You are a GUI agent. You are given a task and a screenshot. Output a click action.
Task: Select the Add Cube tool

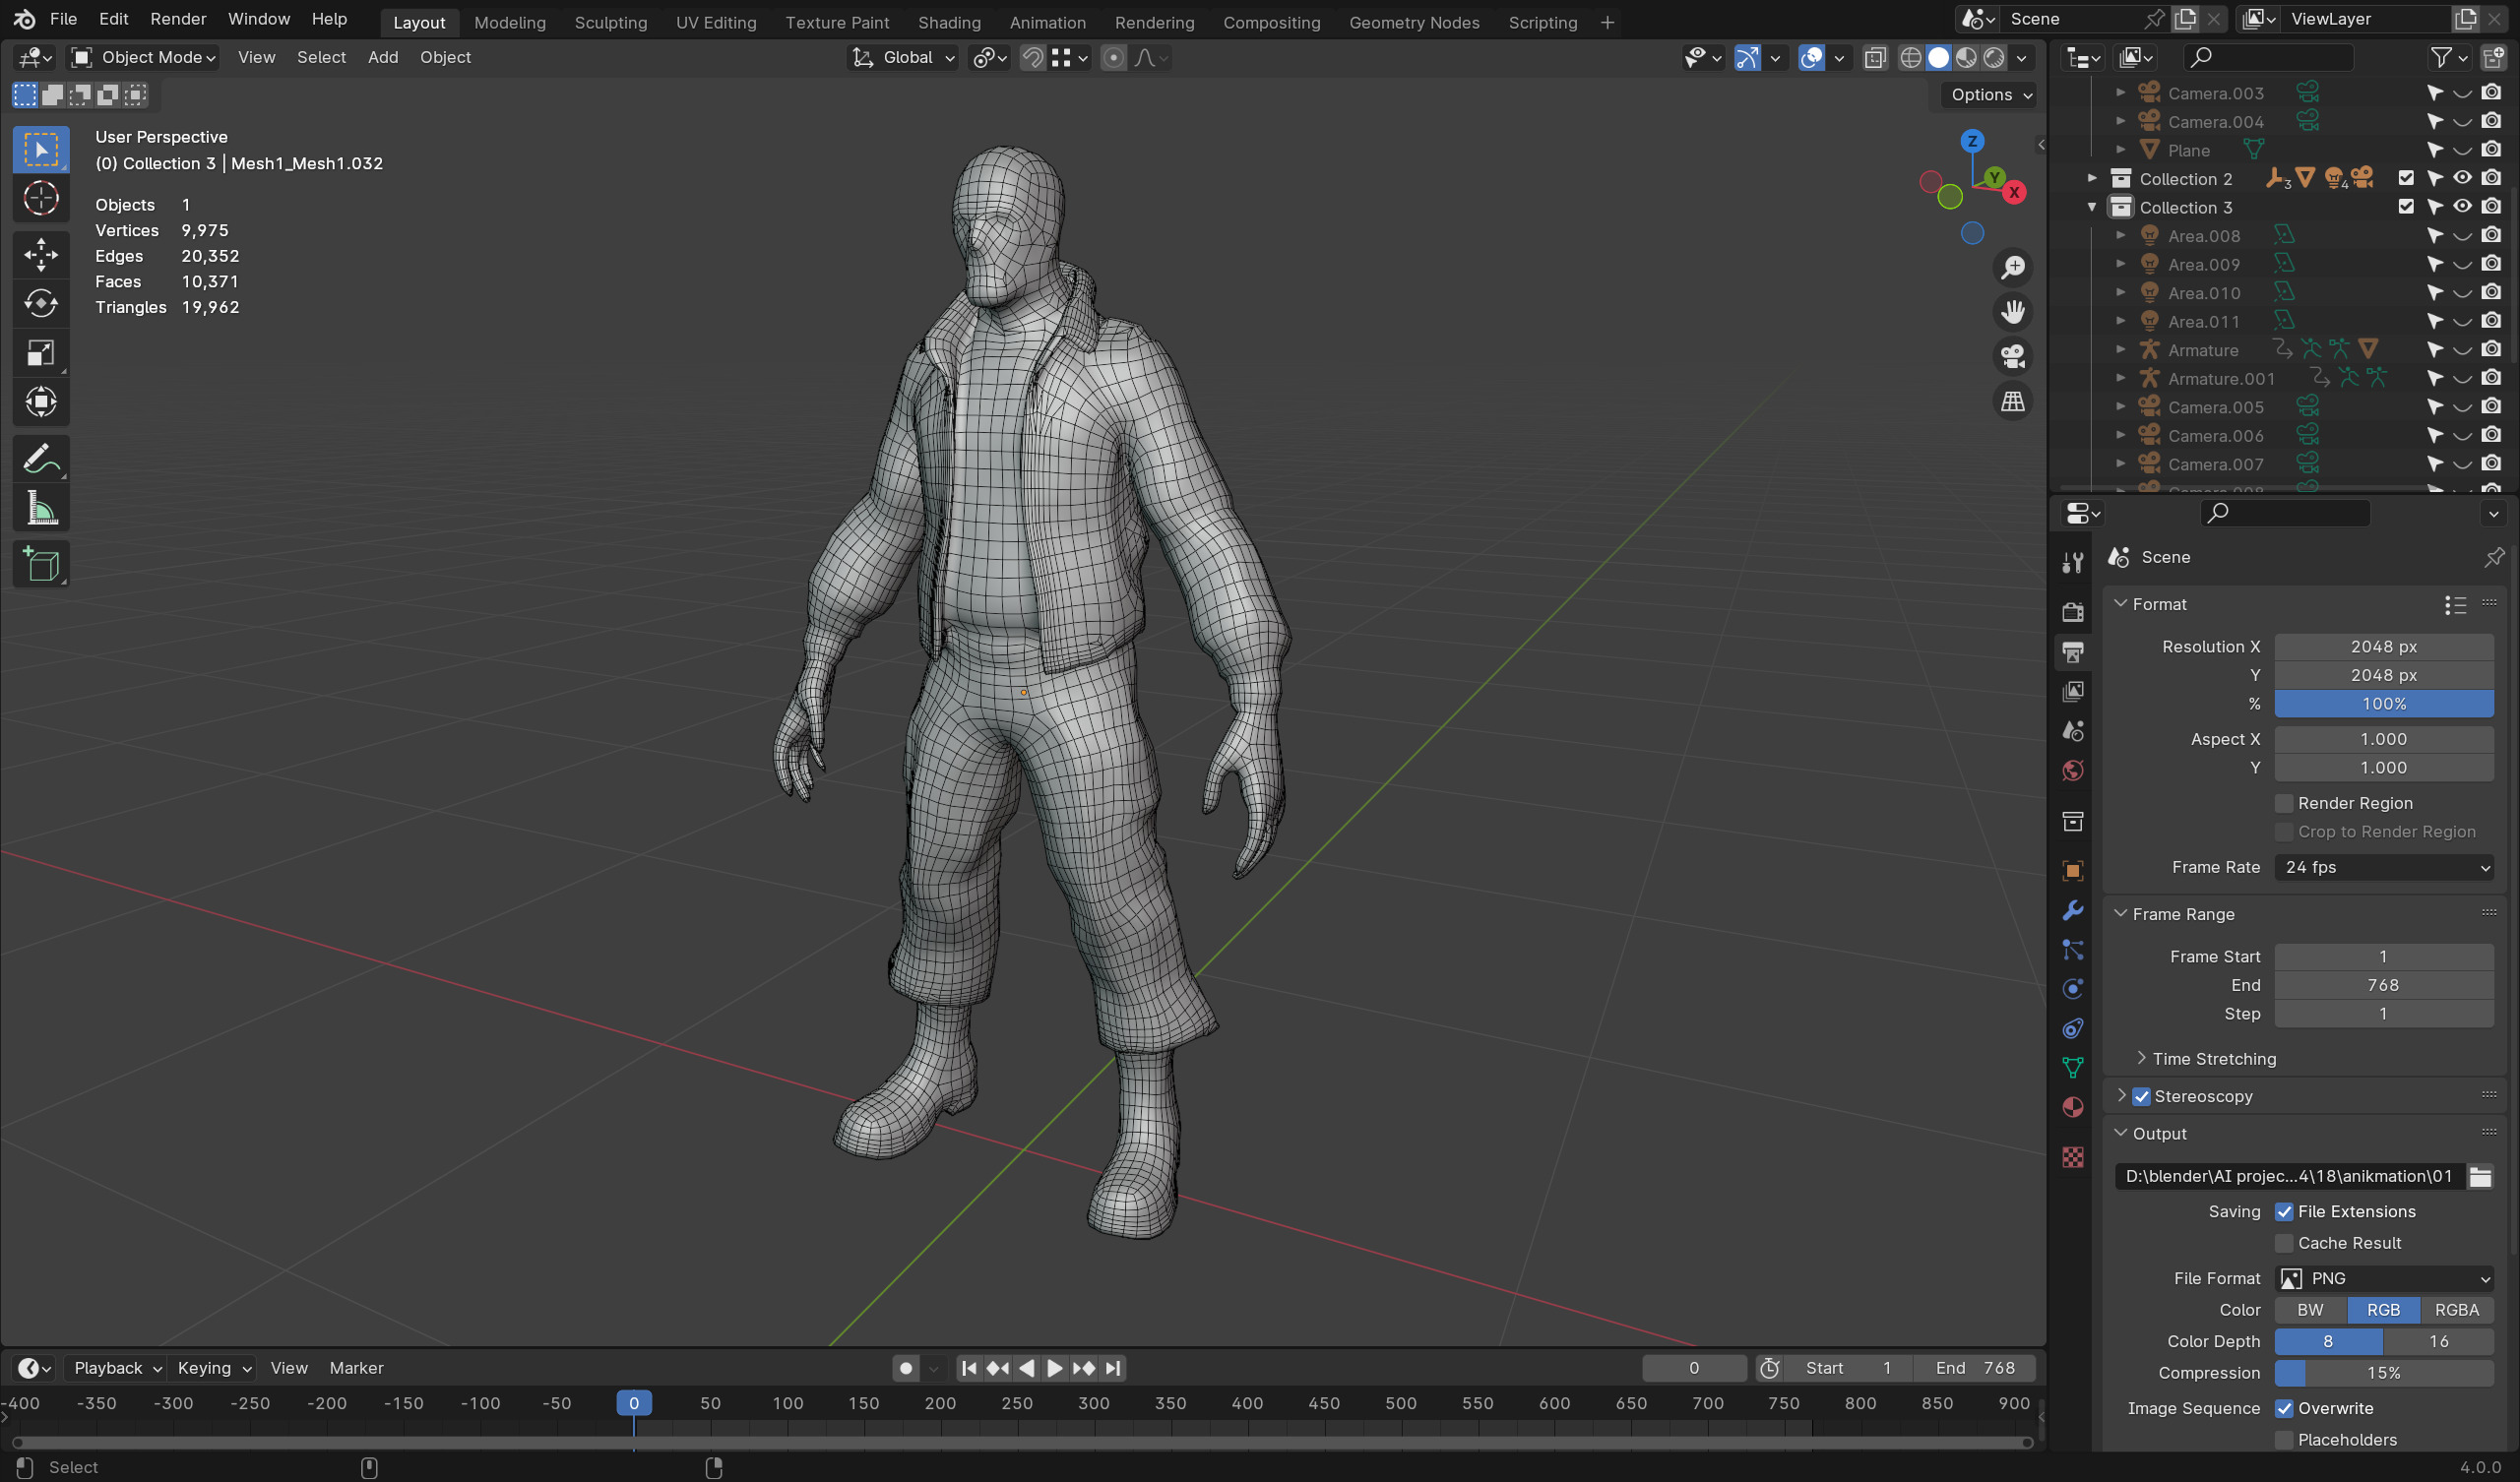(41, 565)
